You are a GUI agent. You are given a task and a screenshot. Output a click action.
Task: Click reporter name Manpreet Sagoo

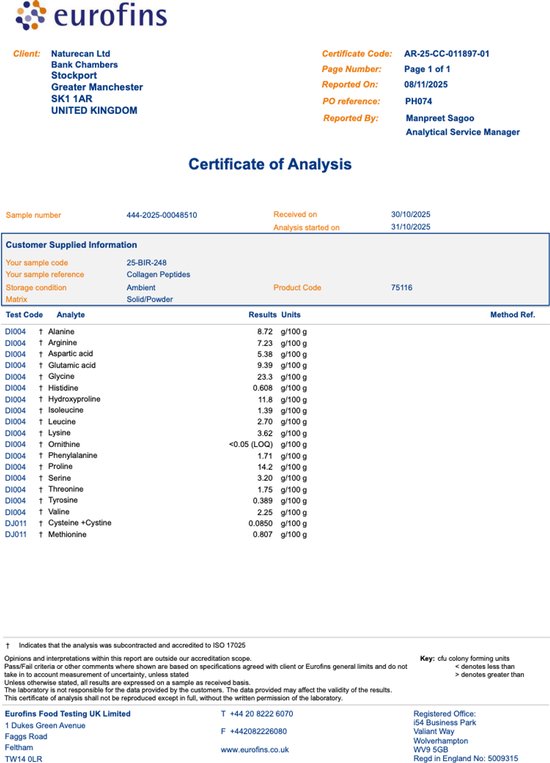tap(440, 118)
